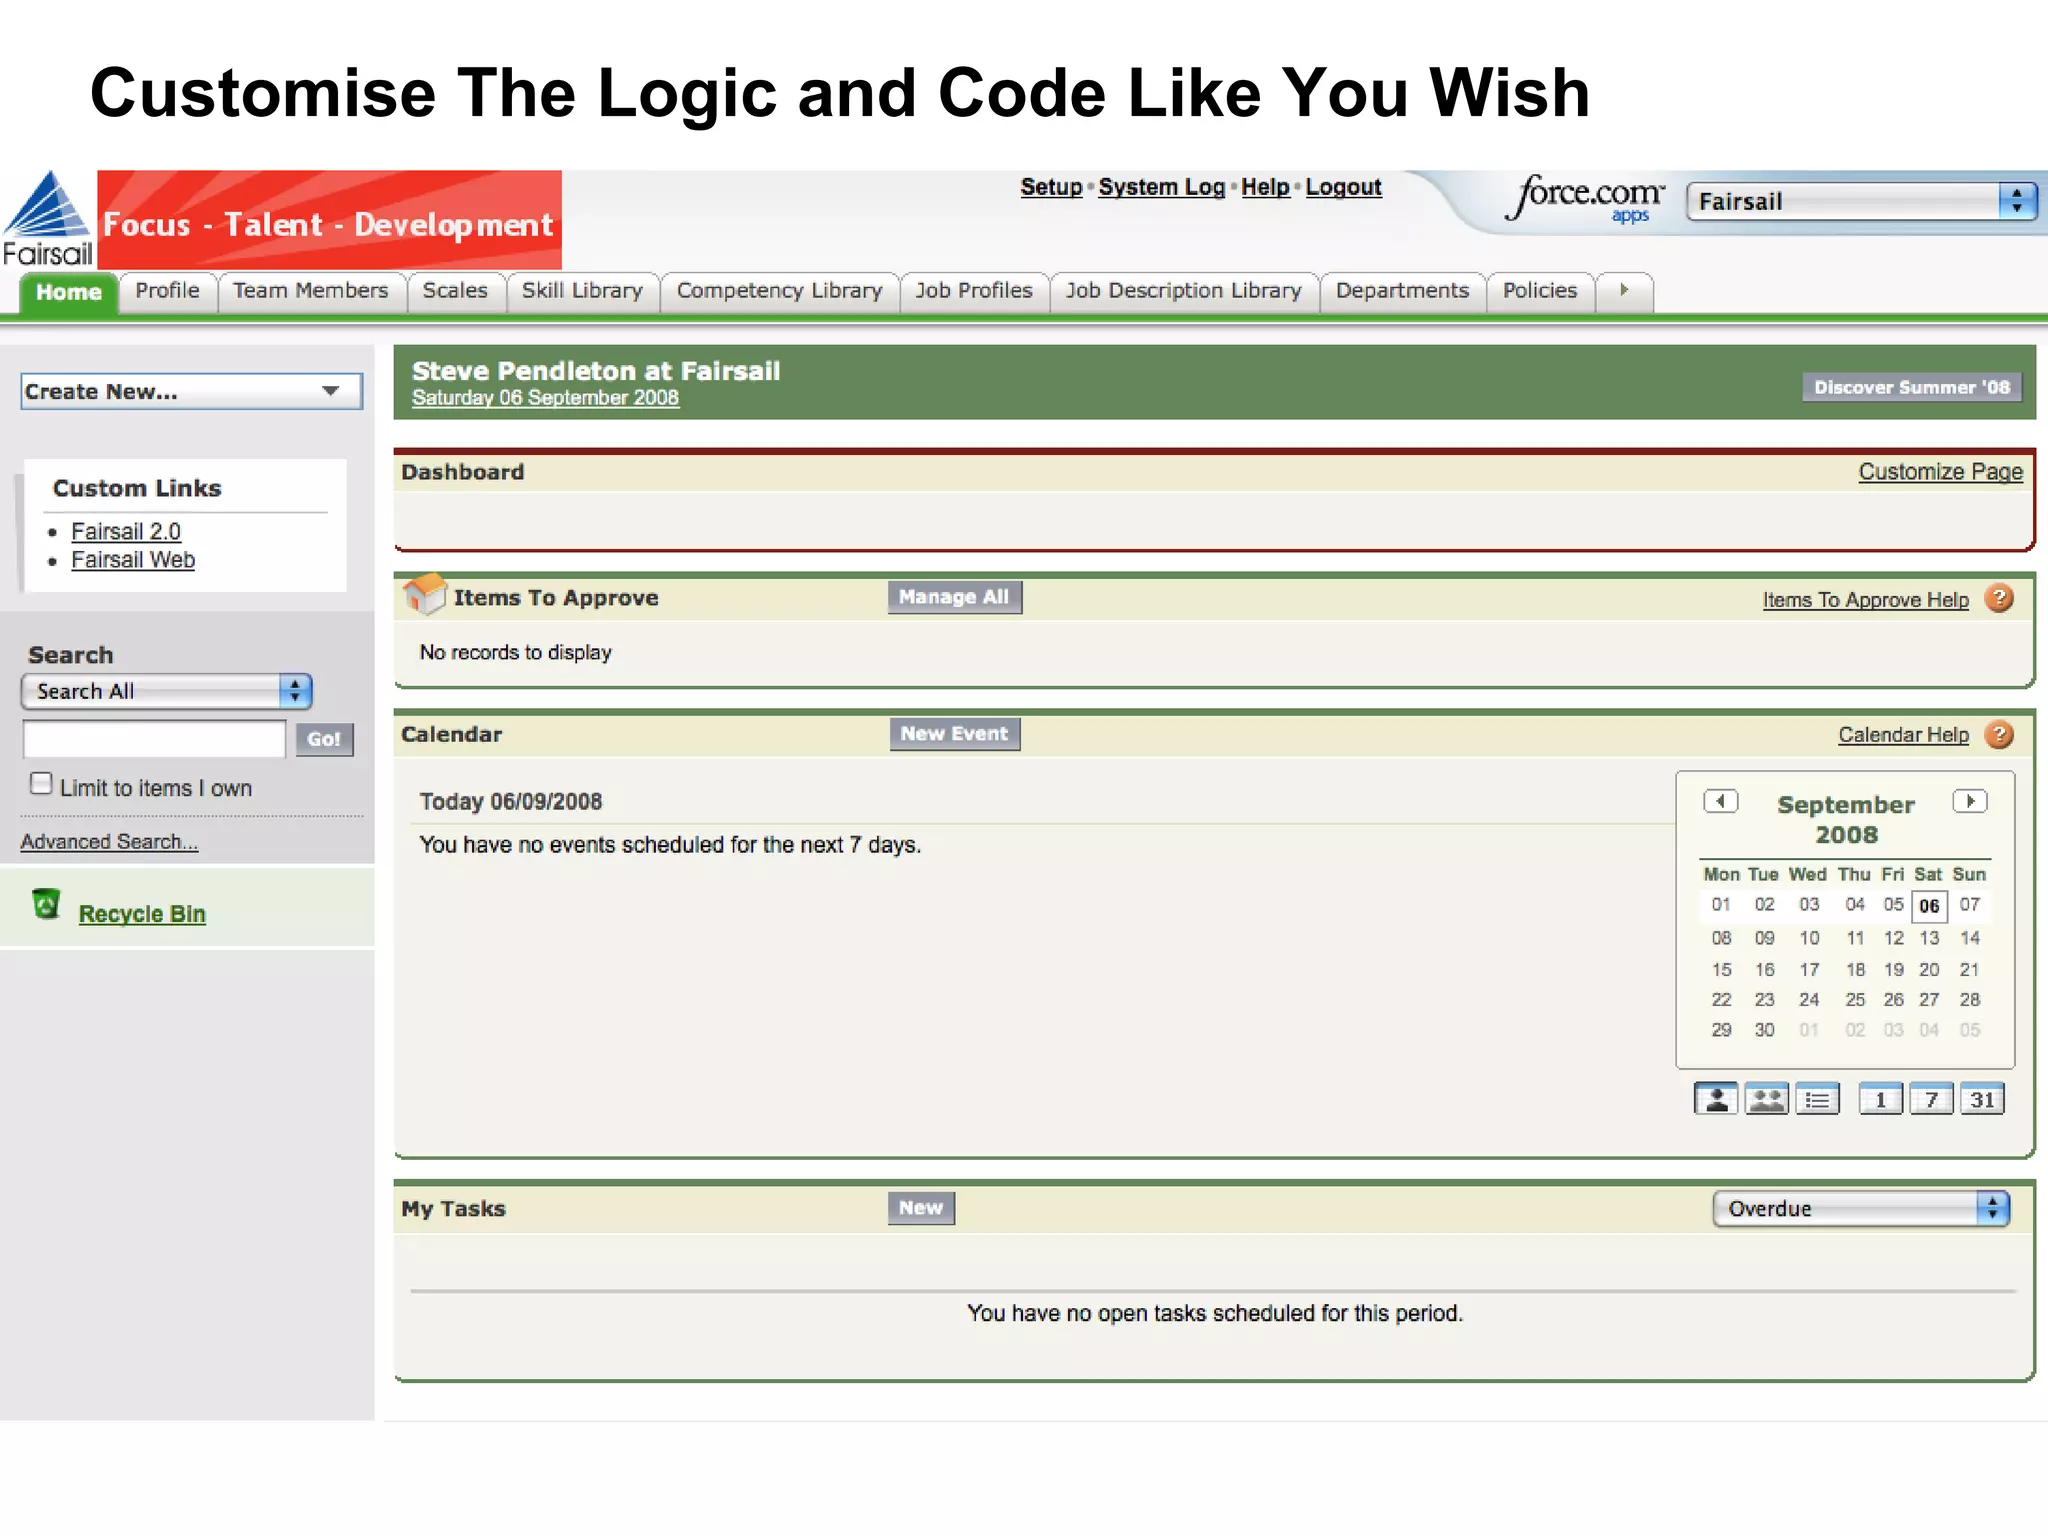The width and height of the screenshot is (2048, 1536).
Task: Open the Profile tab
Action: pyautogui.click(x=167, y=291)
